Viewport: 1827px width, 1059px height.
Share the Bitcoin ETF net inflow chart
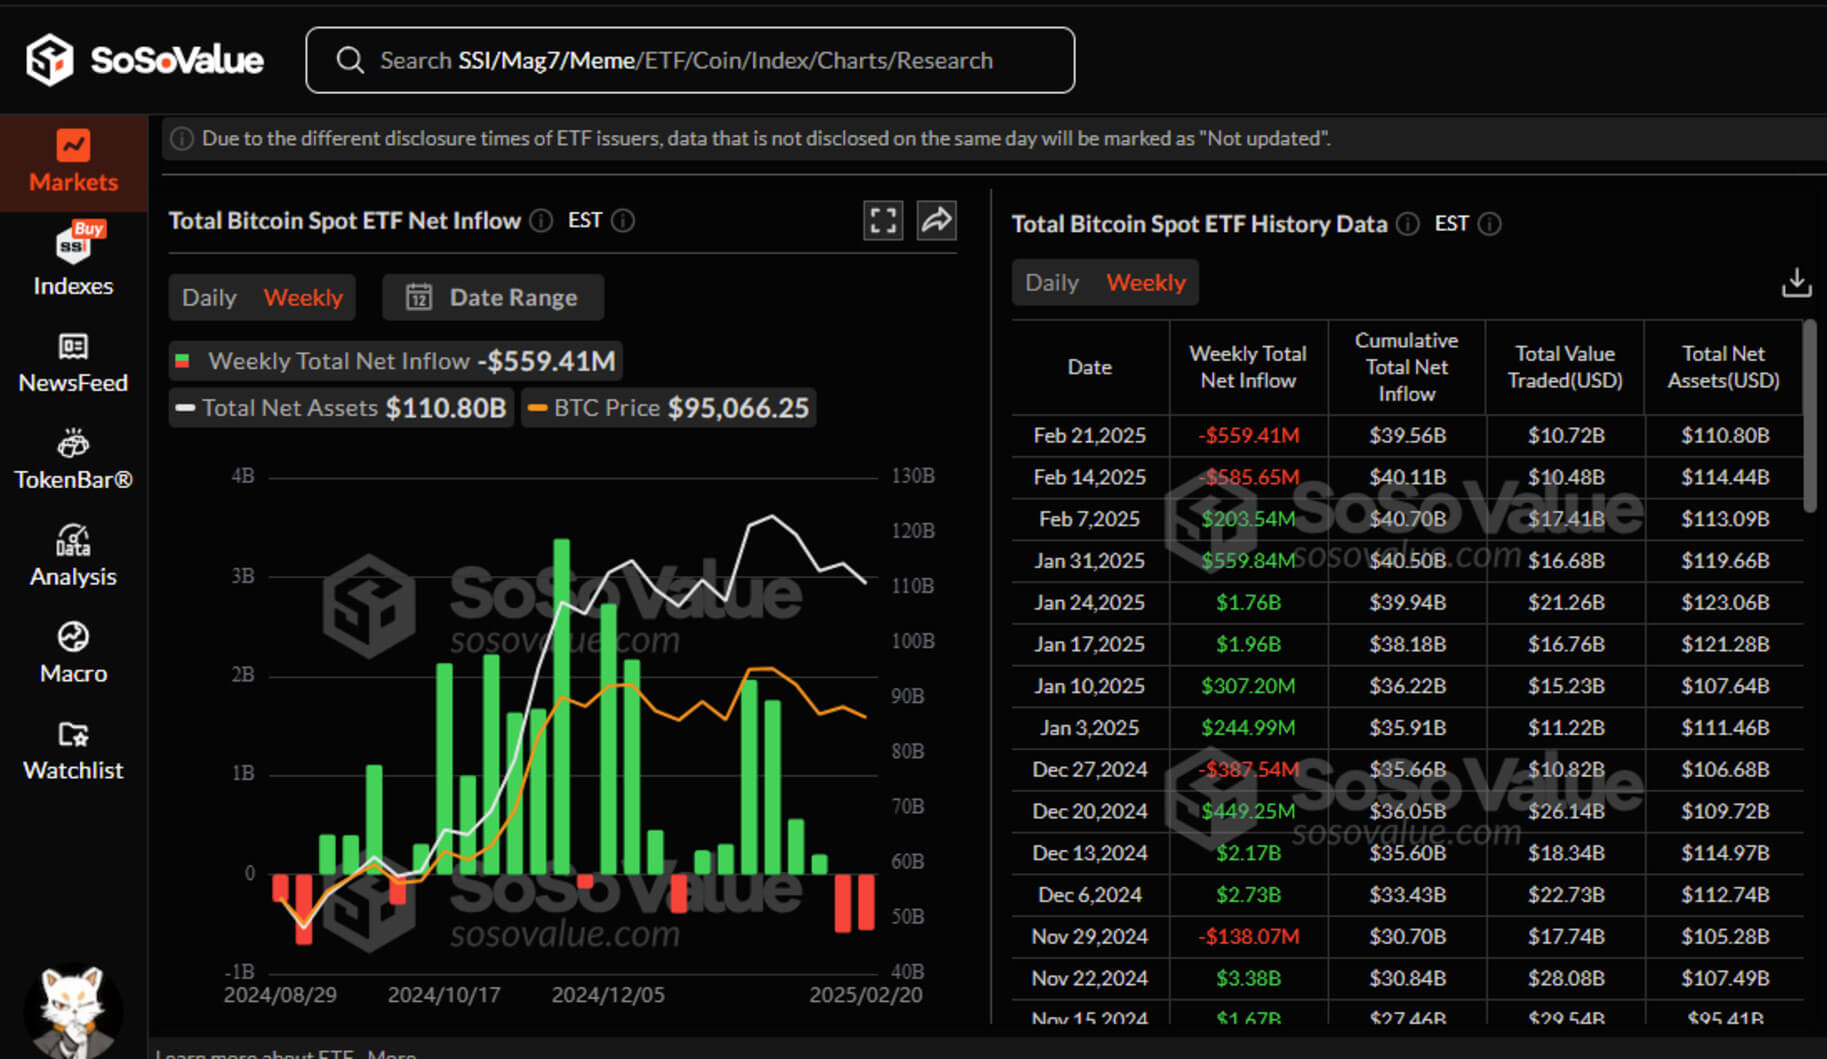pos(936,221)
